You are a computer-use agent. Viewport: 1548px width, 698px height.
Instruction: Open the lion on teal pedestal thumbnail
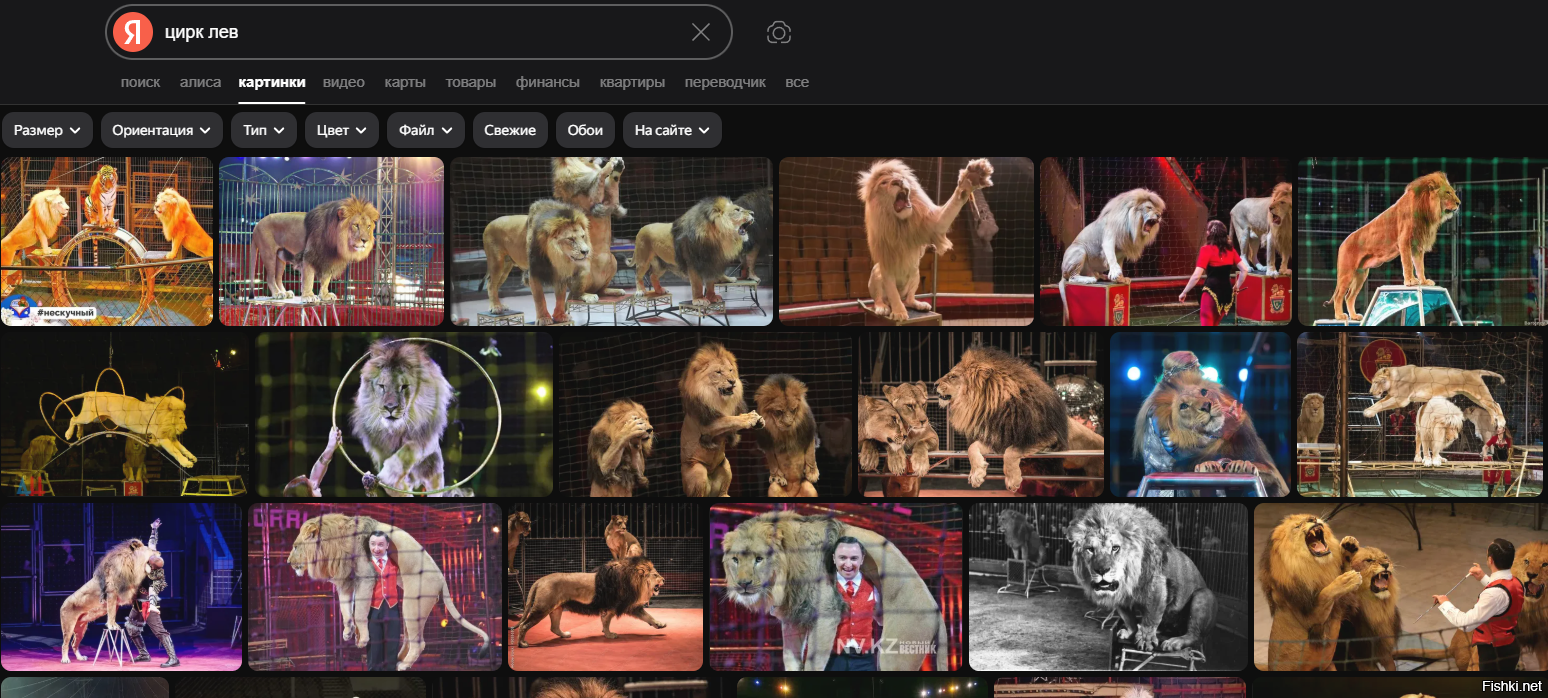1422,241
